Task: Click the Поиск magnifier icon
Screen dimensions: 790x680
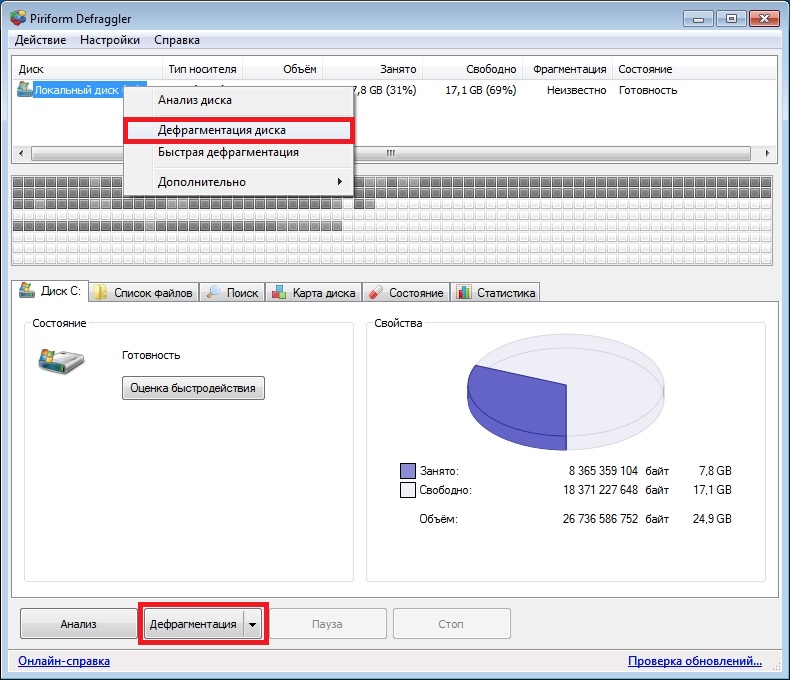Action: click(x=214, y=293)
